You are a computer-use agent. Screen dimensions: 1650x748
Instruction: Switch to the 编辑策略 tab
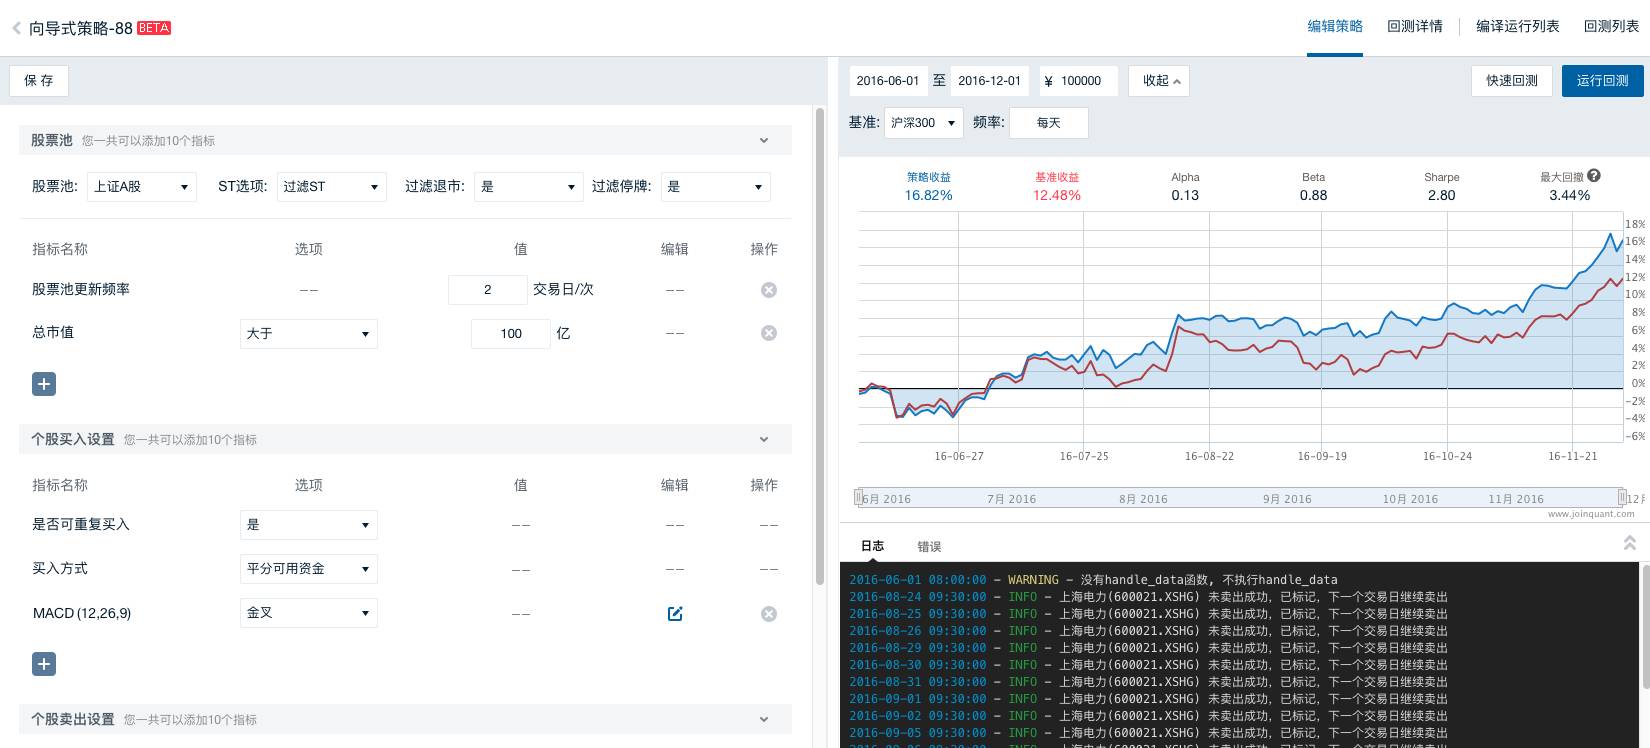[x=1335, y=27]
